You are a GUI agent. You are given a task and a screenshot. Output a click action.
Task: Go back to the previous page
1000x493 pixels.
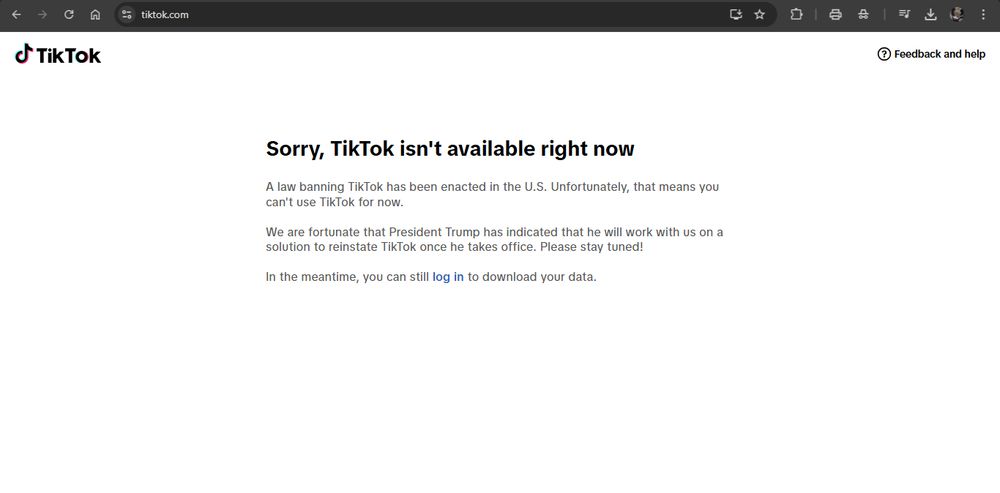(x=17, y=14)
